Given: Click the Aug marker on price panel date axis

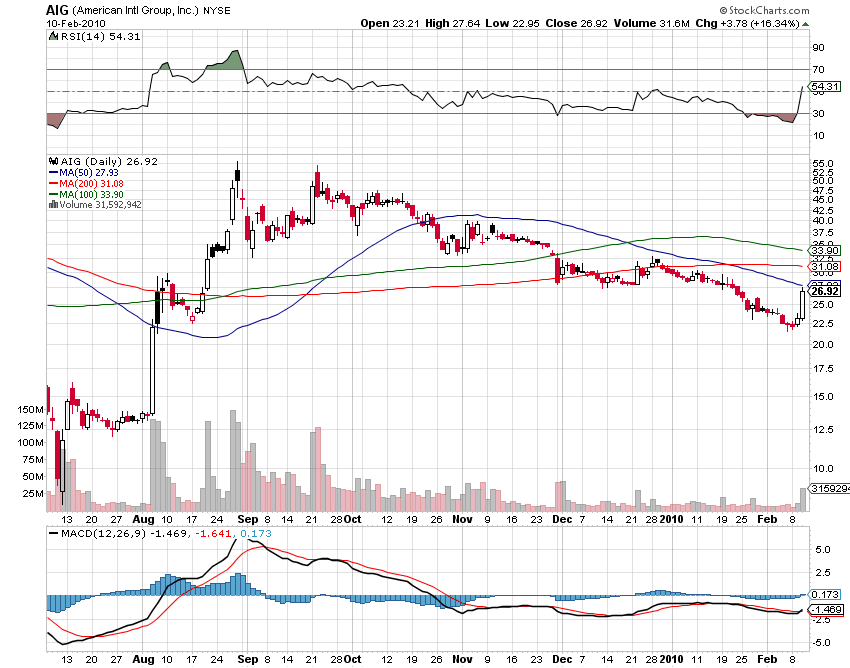Looking at the screenshot, I should pos(143,519).
